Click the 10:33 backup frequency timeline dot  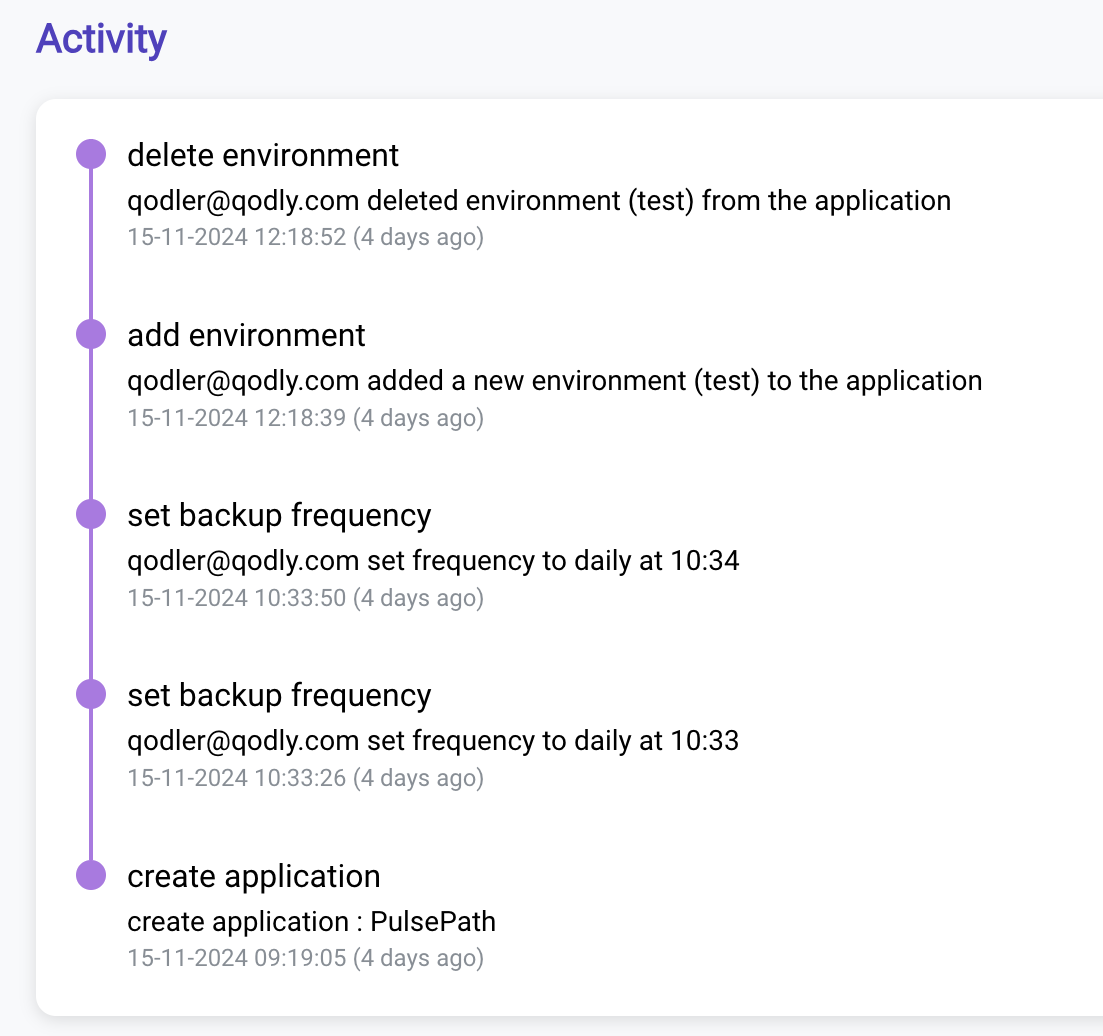[x=91, y=694]
